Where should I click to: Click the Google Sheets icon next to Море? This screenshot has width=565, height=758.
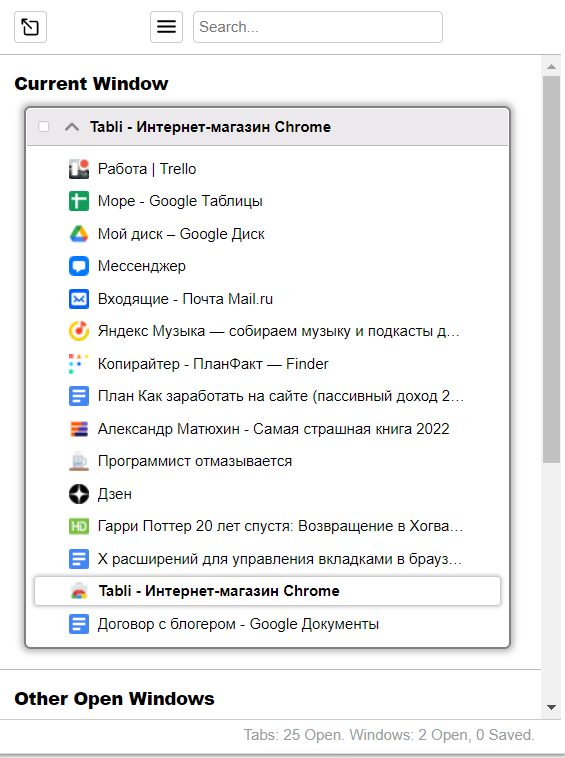coord(79,201)
